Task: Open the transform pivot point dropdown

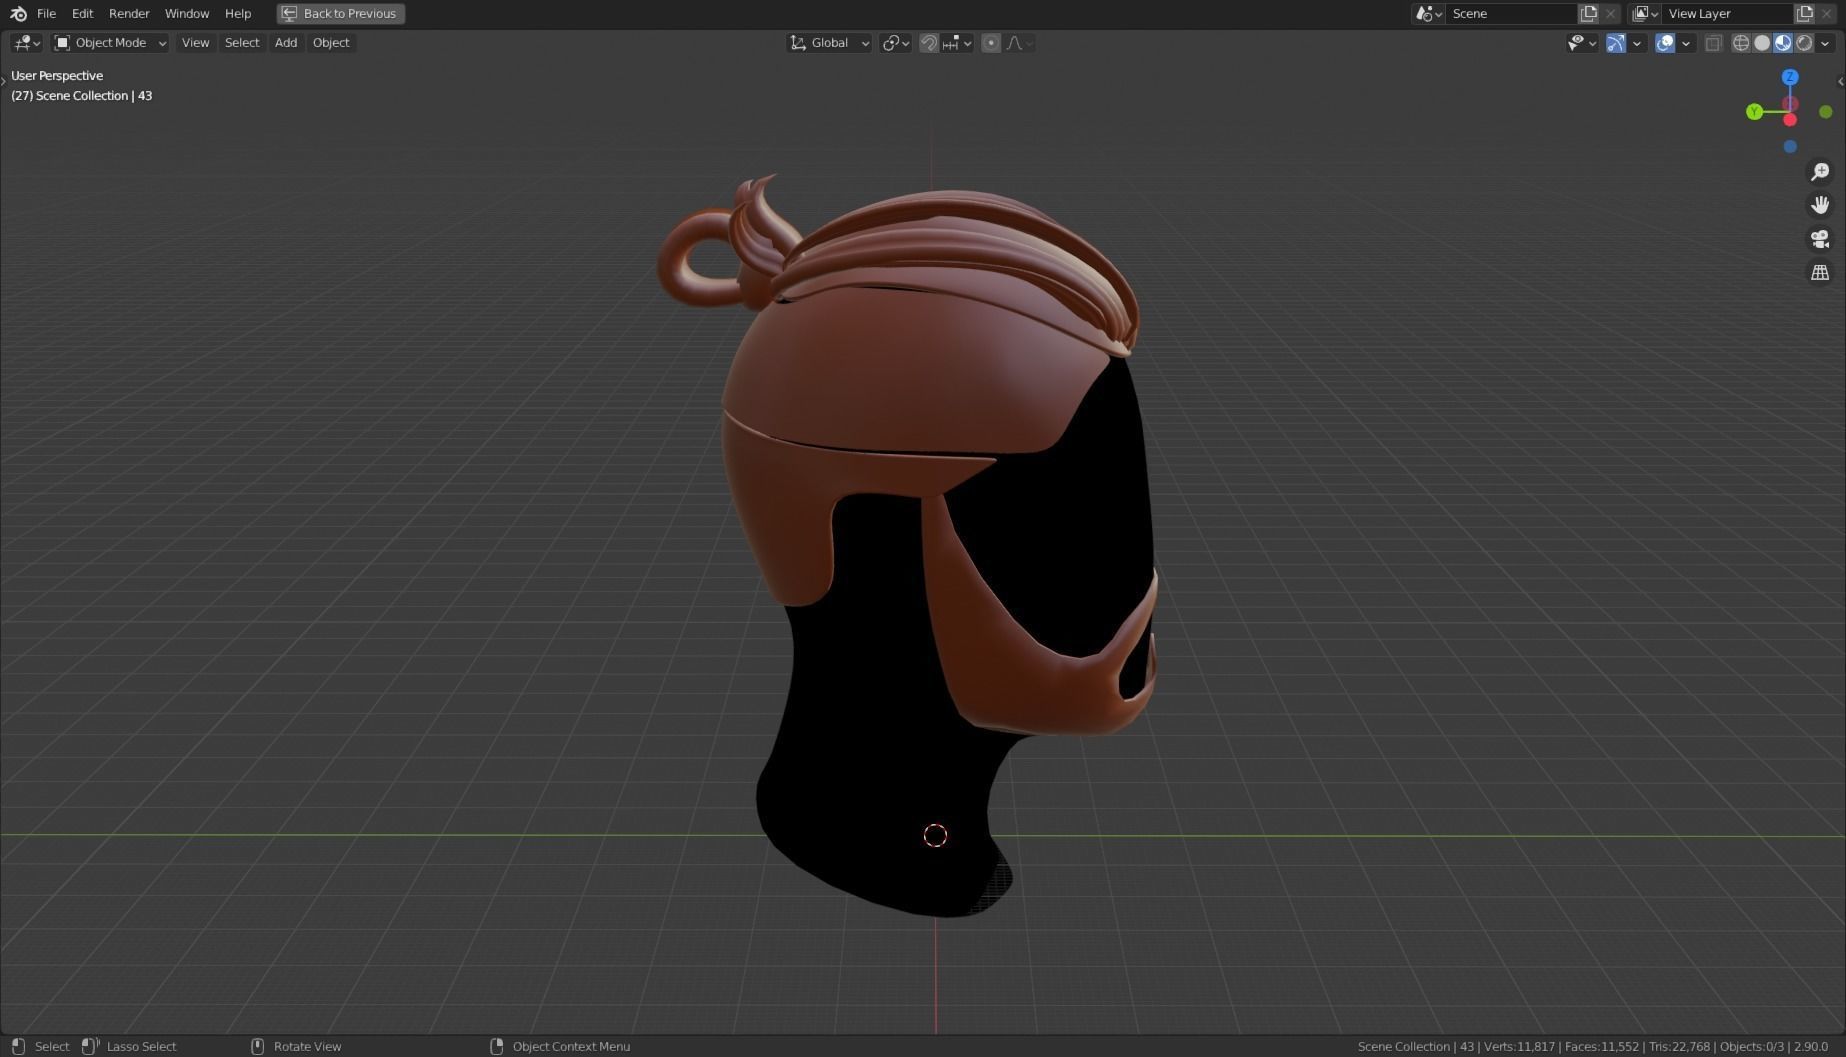Action: coord(895,43)
